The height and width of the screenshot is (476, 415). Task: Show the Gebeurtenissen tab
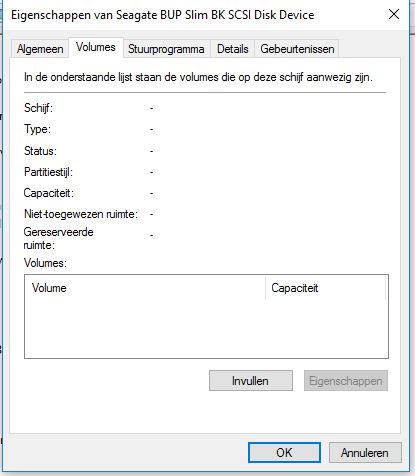tap(297, 49)
